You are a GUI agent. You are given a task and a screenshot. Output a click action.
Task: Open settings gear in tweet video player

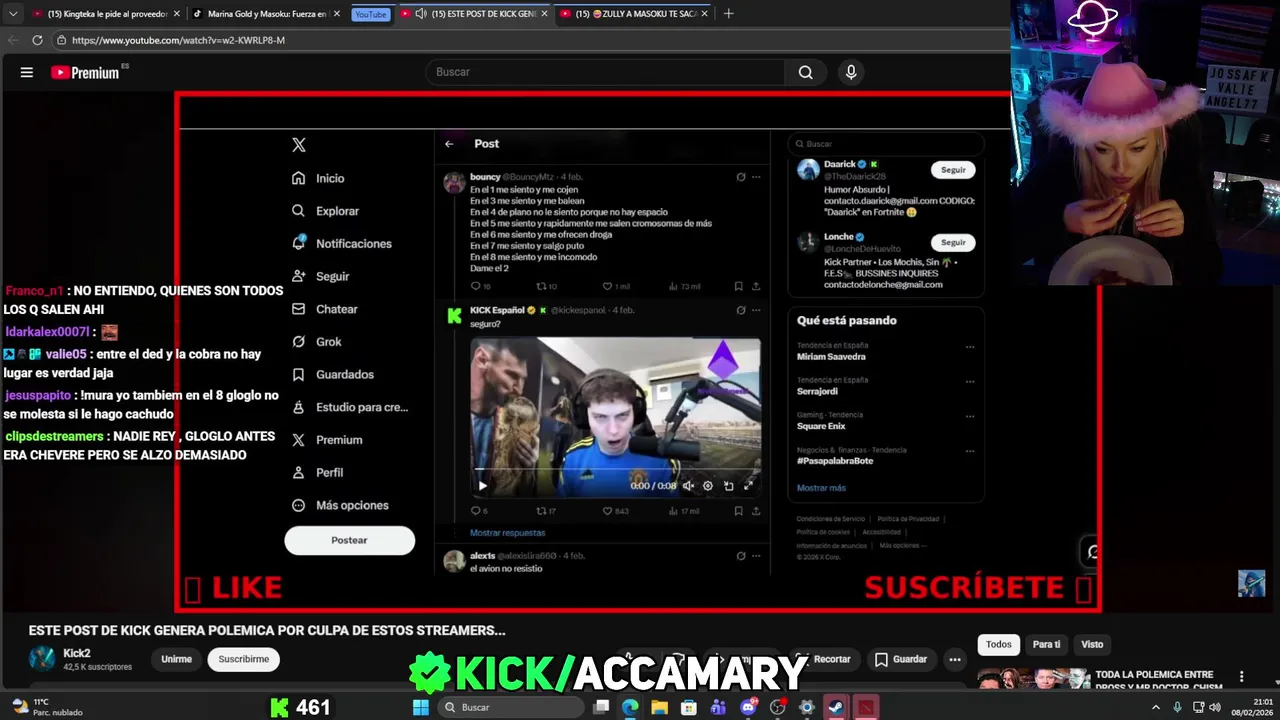[707, 486]
